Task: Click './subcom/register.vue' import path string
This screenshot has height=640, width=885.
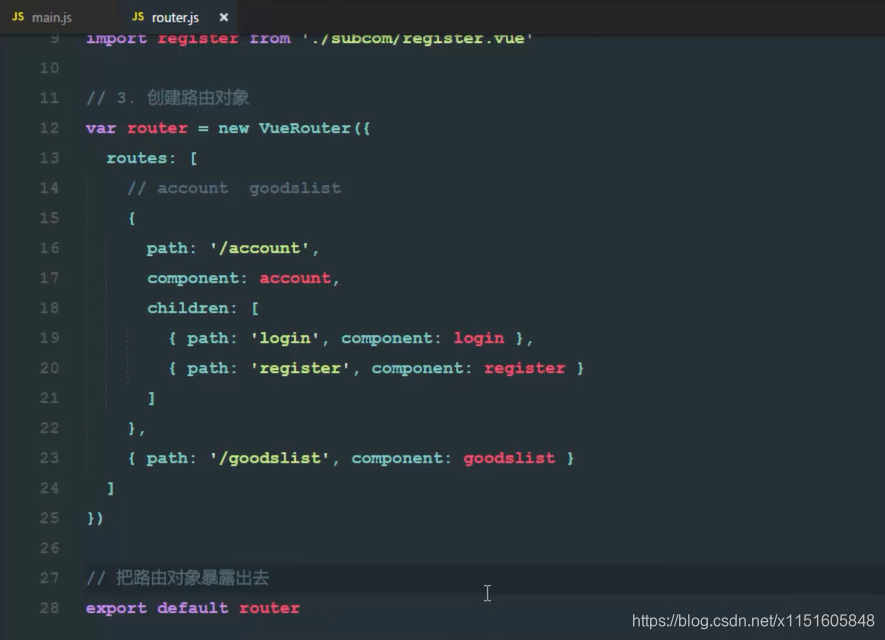Action: coord(418,38)
